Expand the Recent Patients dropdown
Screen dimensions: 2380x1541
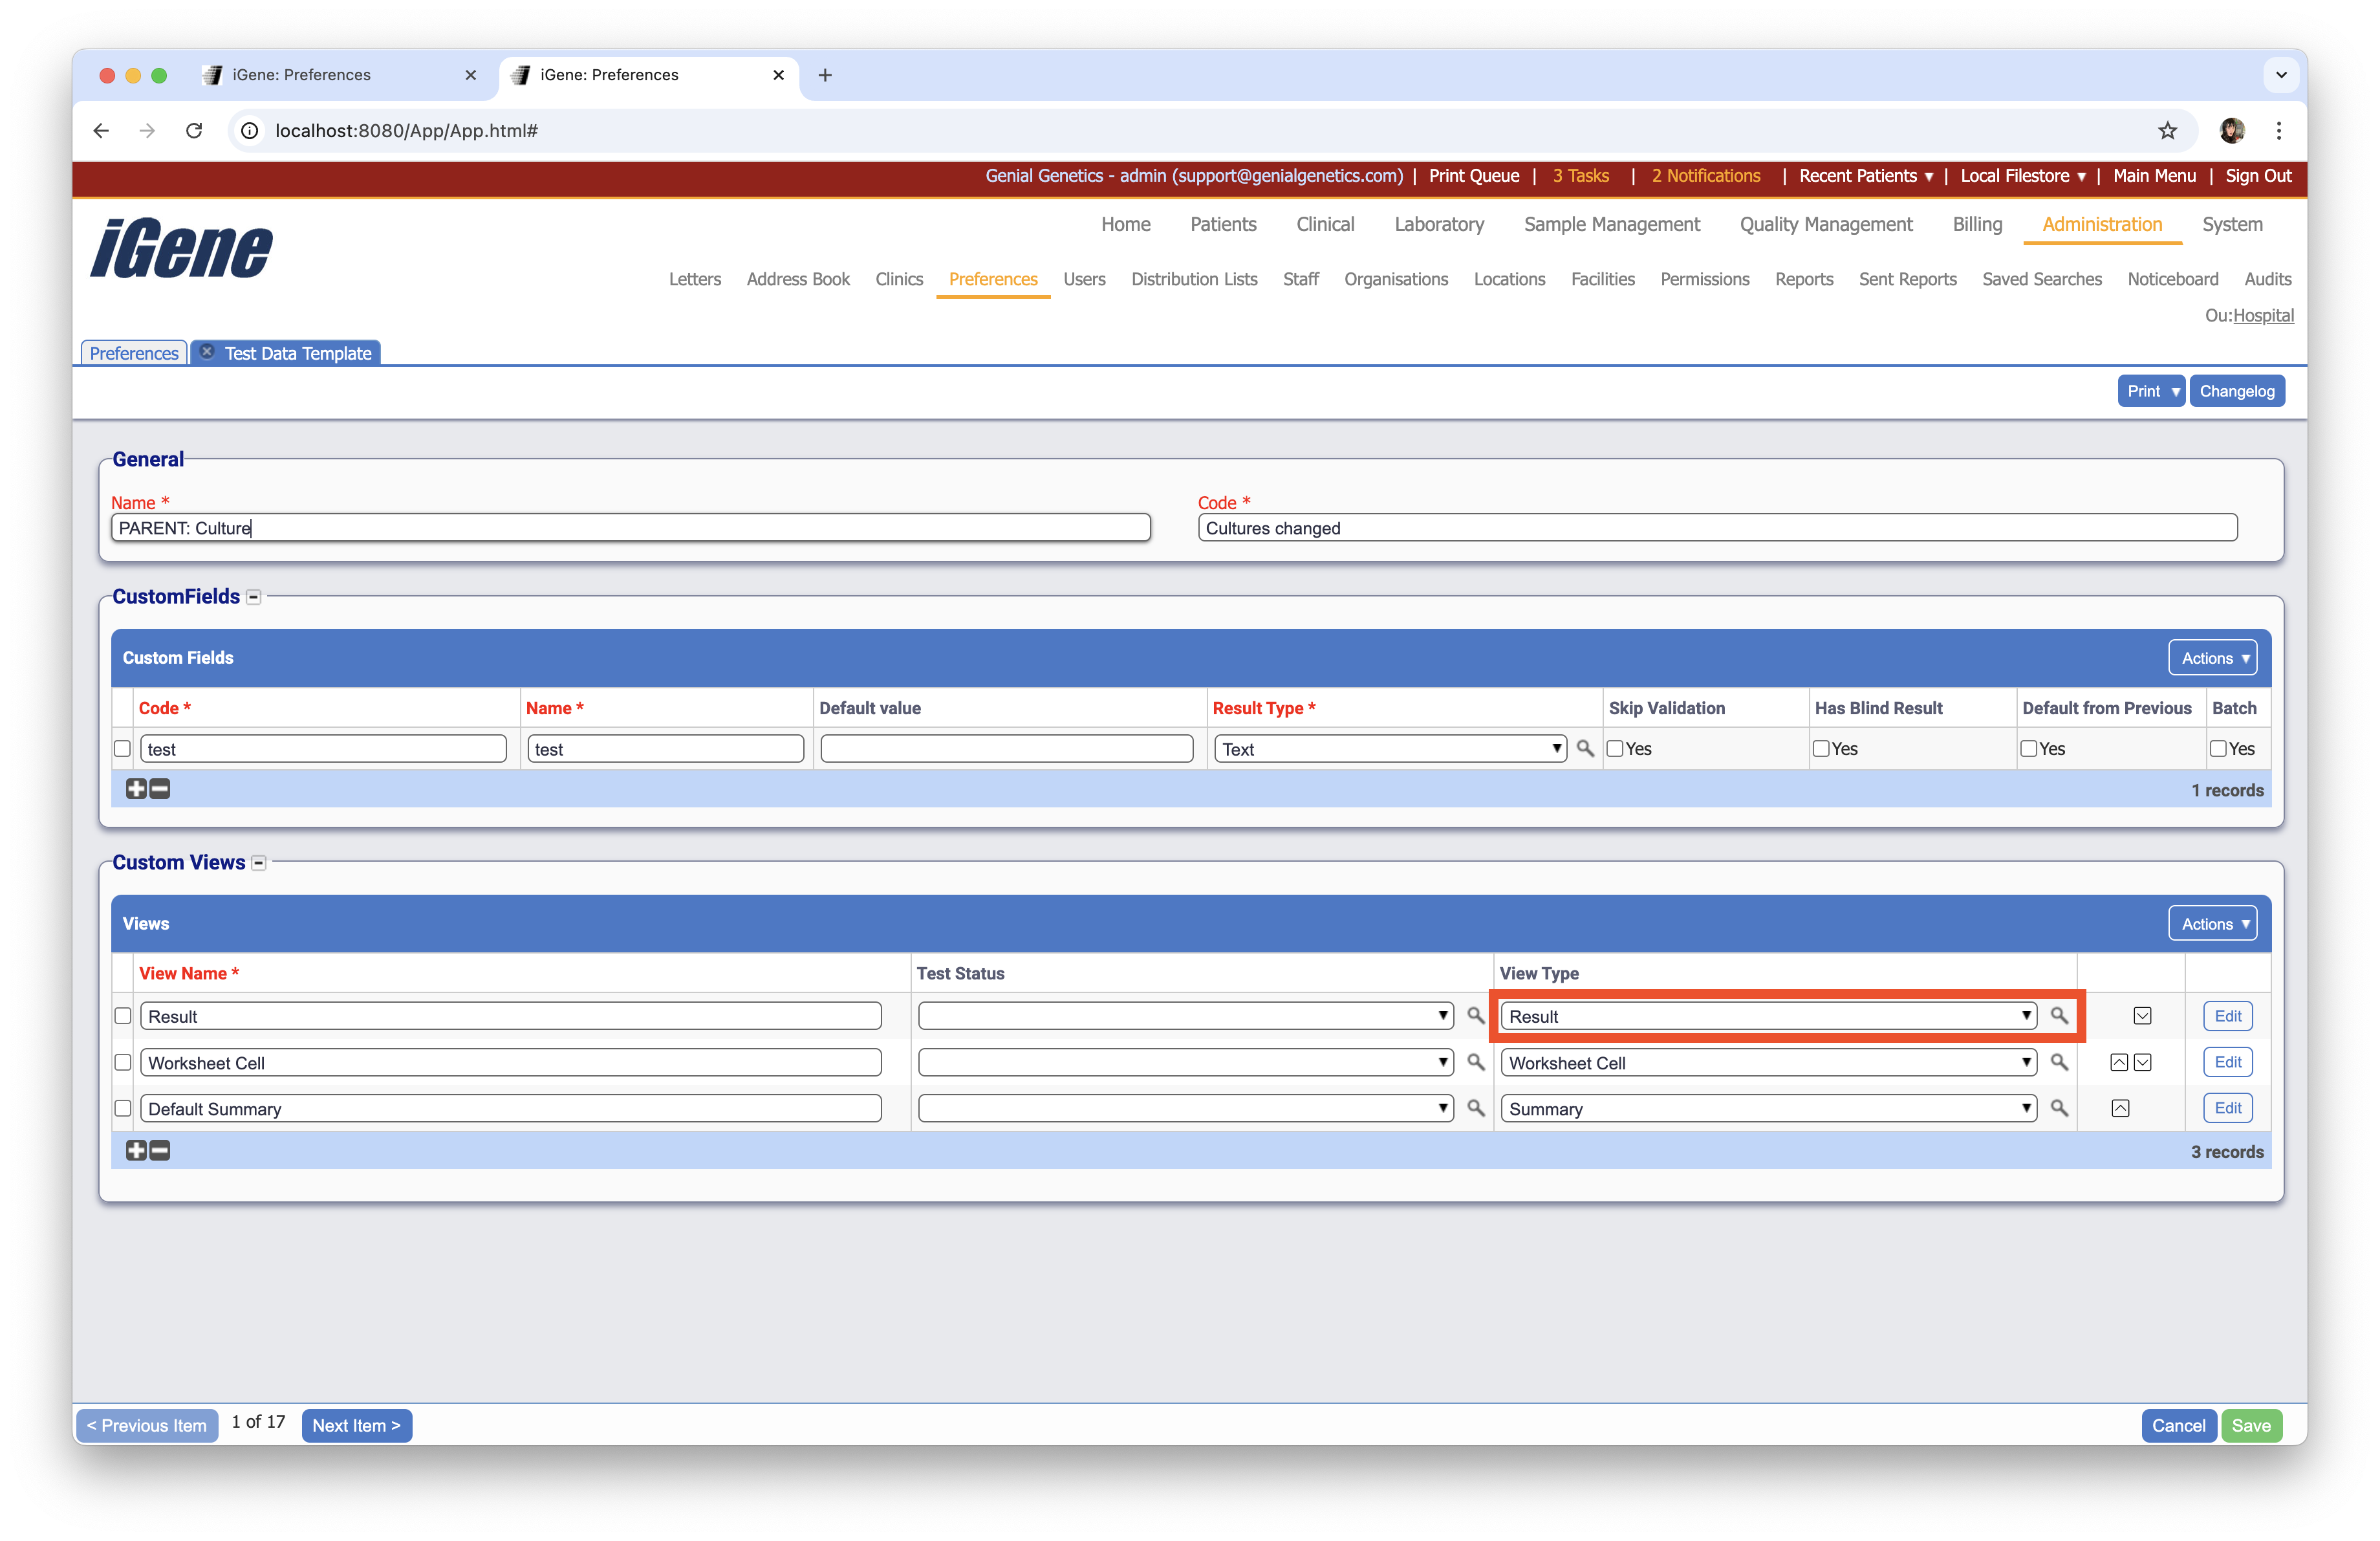tap(1866, 176)
